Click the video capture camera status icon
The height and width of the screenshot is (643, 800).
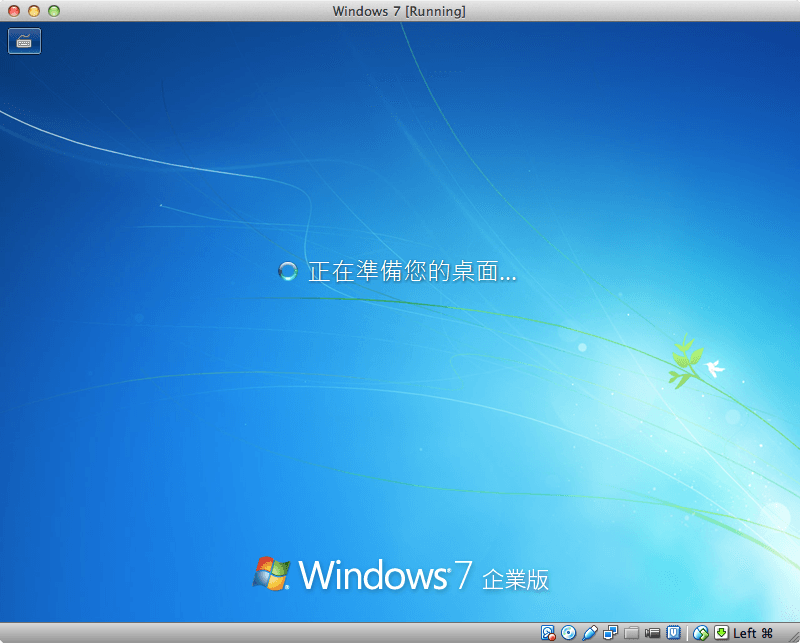pos(651,632)
